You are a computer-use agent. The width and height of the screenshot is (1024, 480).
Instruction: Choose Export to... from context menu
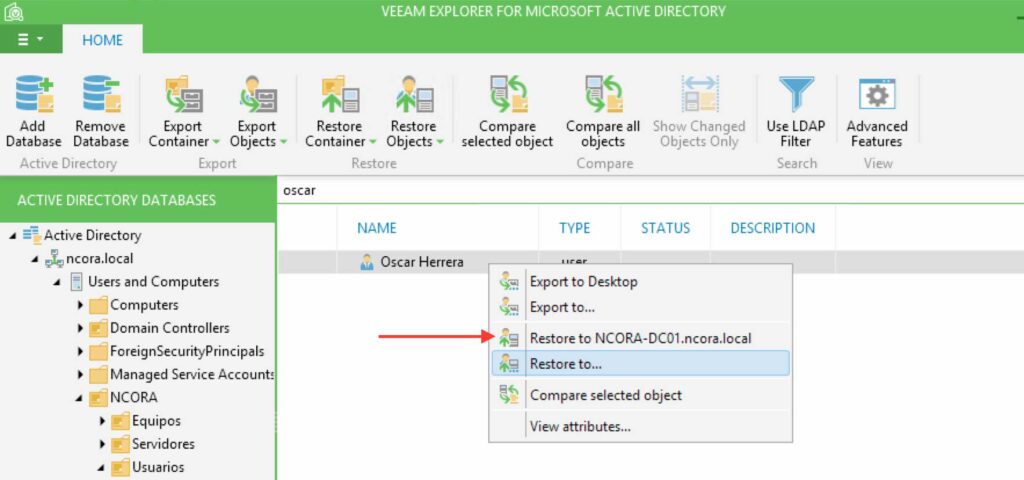(x=640, y=307)
